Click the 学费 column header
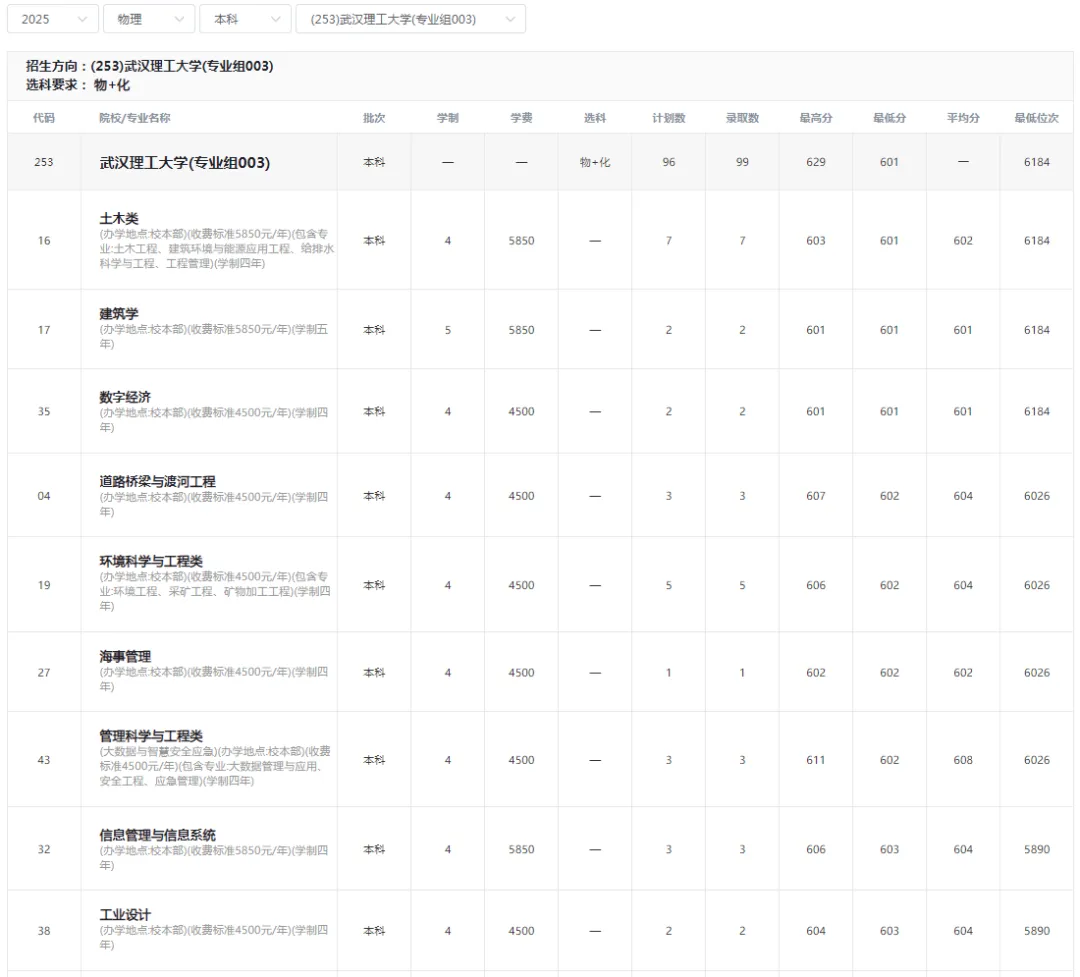 point(521,118)
